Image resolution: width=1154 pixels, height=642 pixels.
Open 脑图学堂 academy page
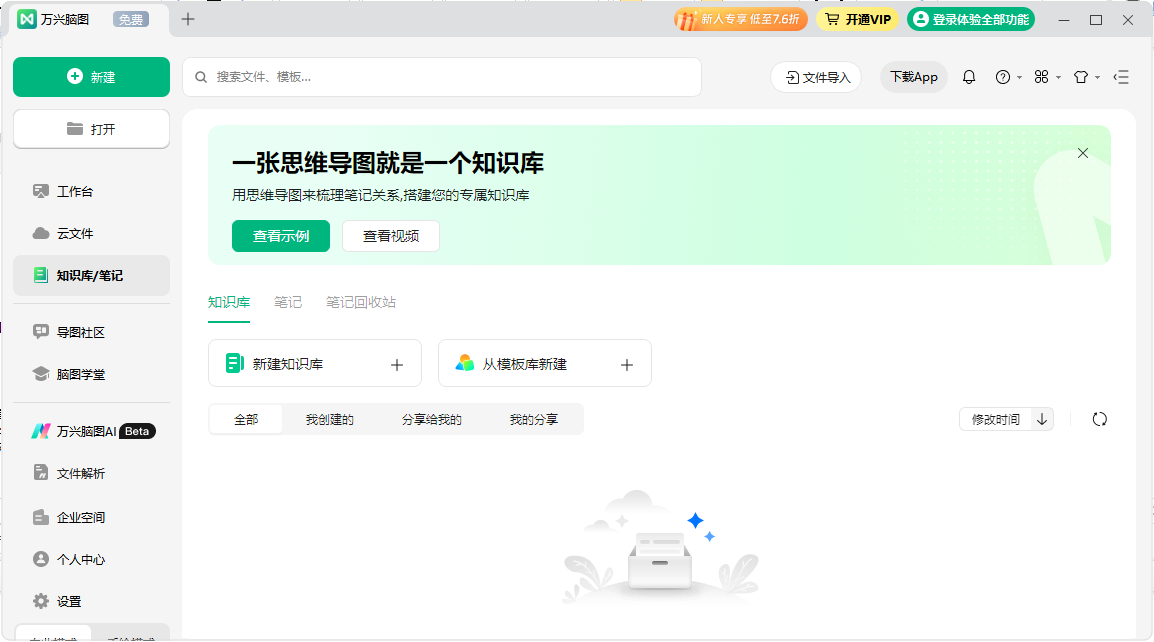coord(91,374)
